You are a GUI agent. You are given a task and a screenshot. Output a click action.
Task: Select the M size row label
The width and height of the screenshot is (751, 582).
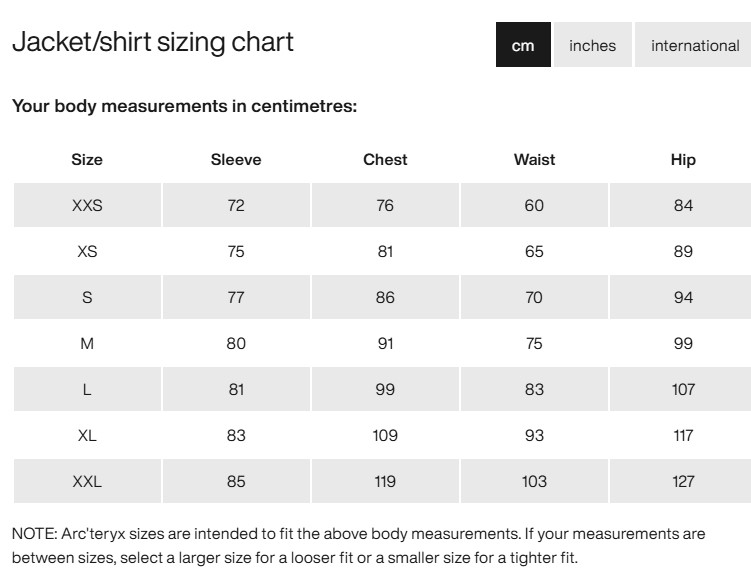(87, 344)
